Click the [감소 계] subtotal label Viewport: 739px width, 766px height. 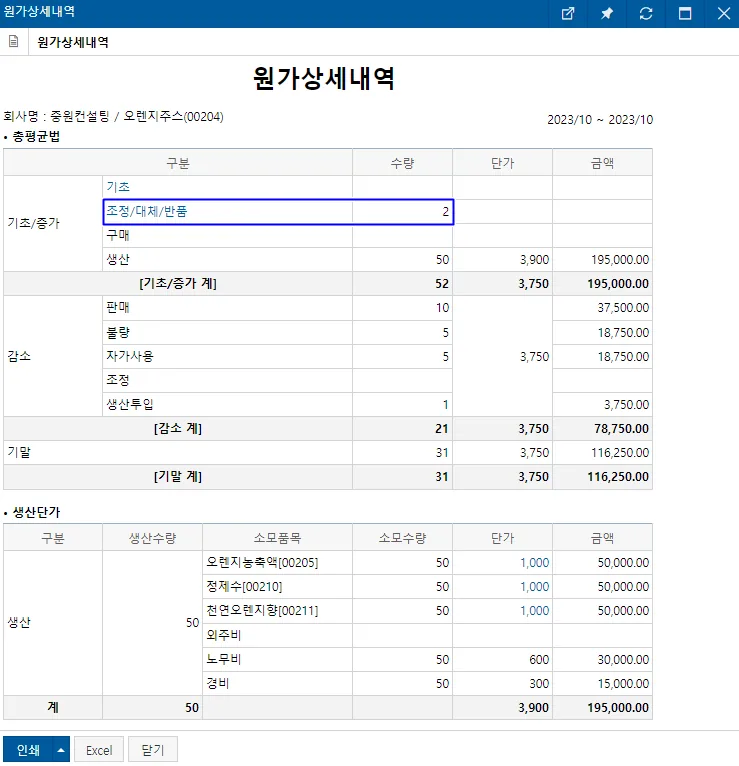pos(178,428)
